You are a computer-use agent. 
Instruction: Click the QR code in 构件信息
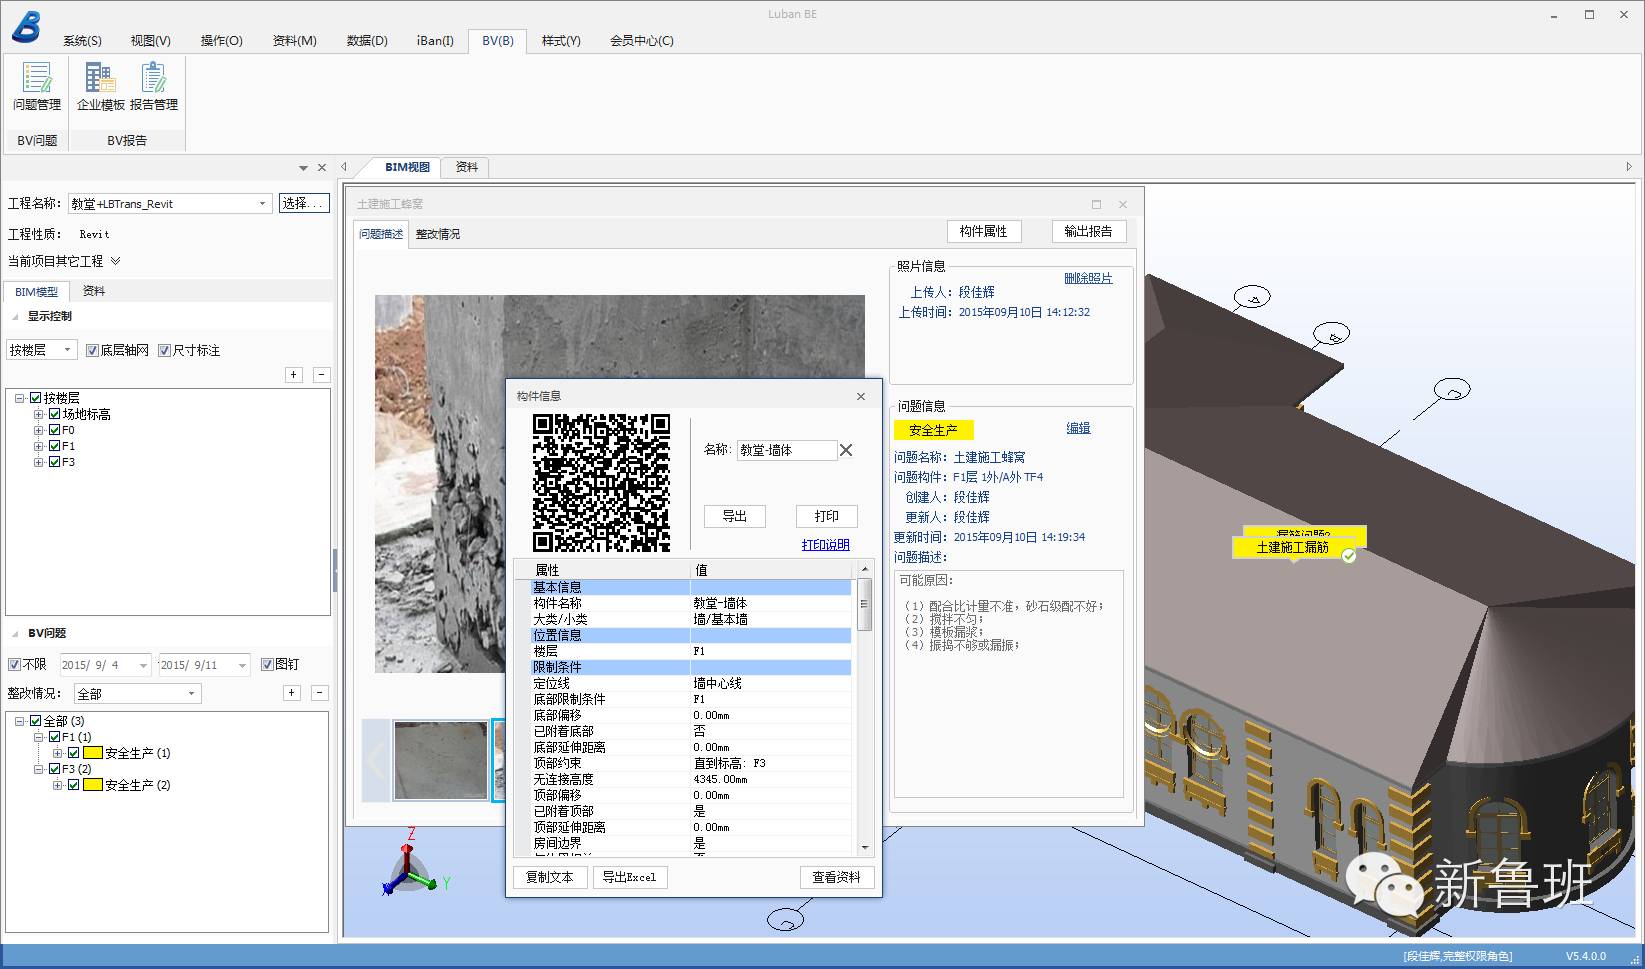pos(601,482)
